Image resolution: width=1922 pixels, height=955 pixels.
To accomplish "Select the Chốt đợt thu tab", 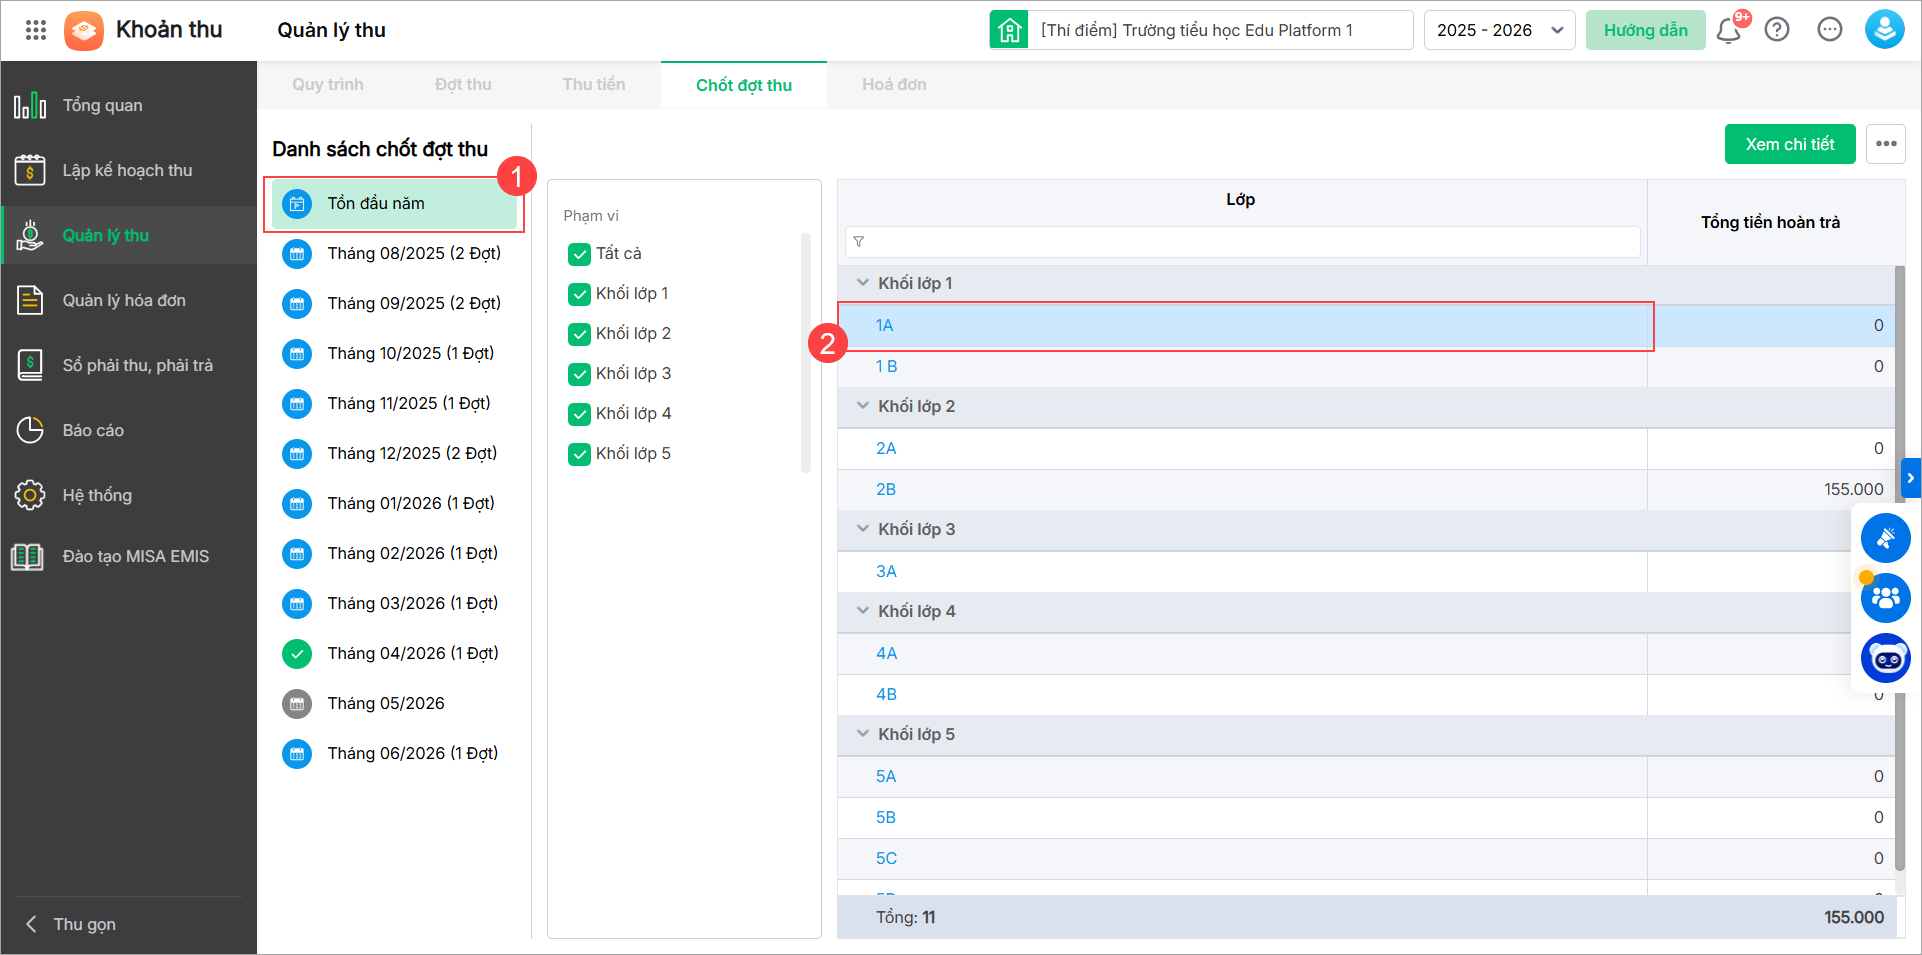I will [744, 85].
